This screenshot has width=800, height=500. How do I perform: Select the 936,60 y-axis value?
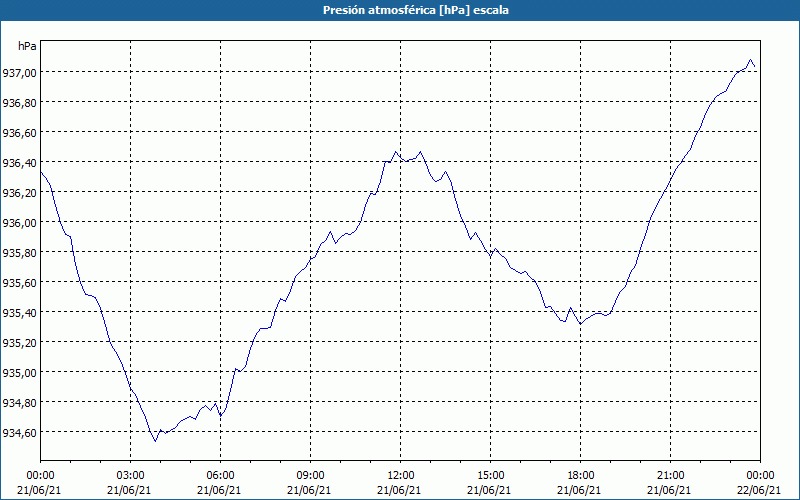(x=19, y=133)
